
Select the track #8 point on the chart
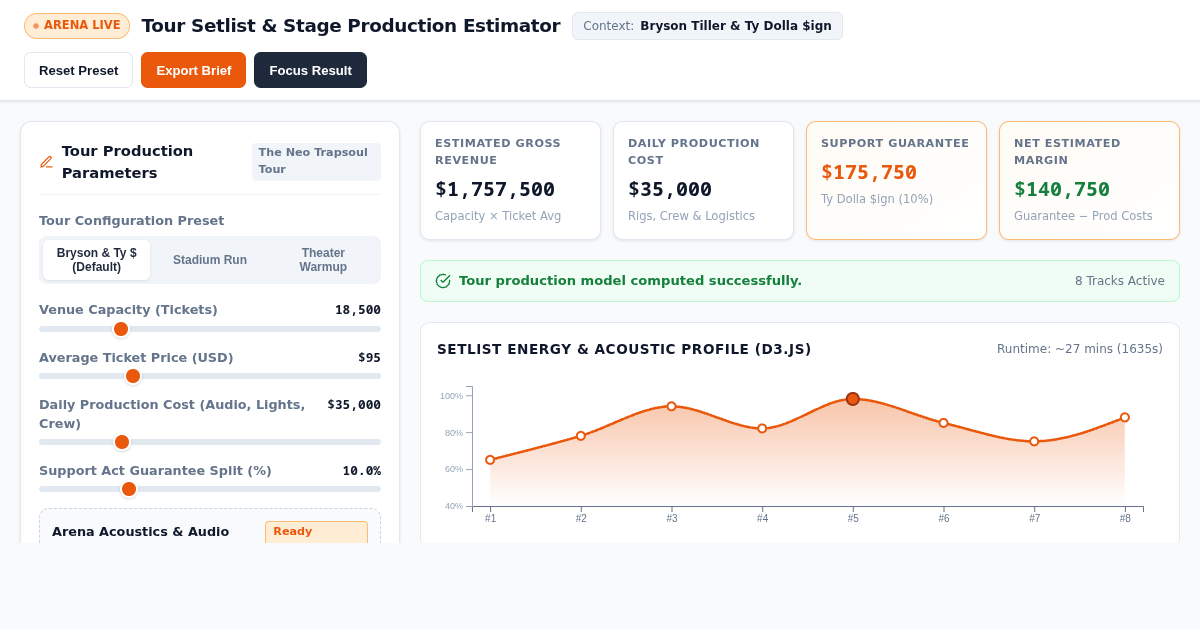pos(1125,417)
